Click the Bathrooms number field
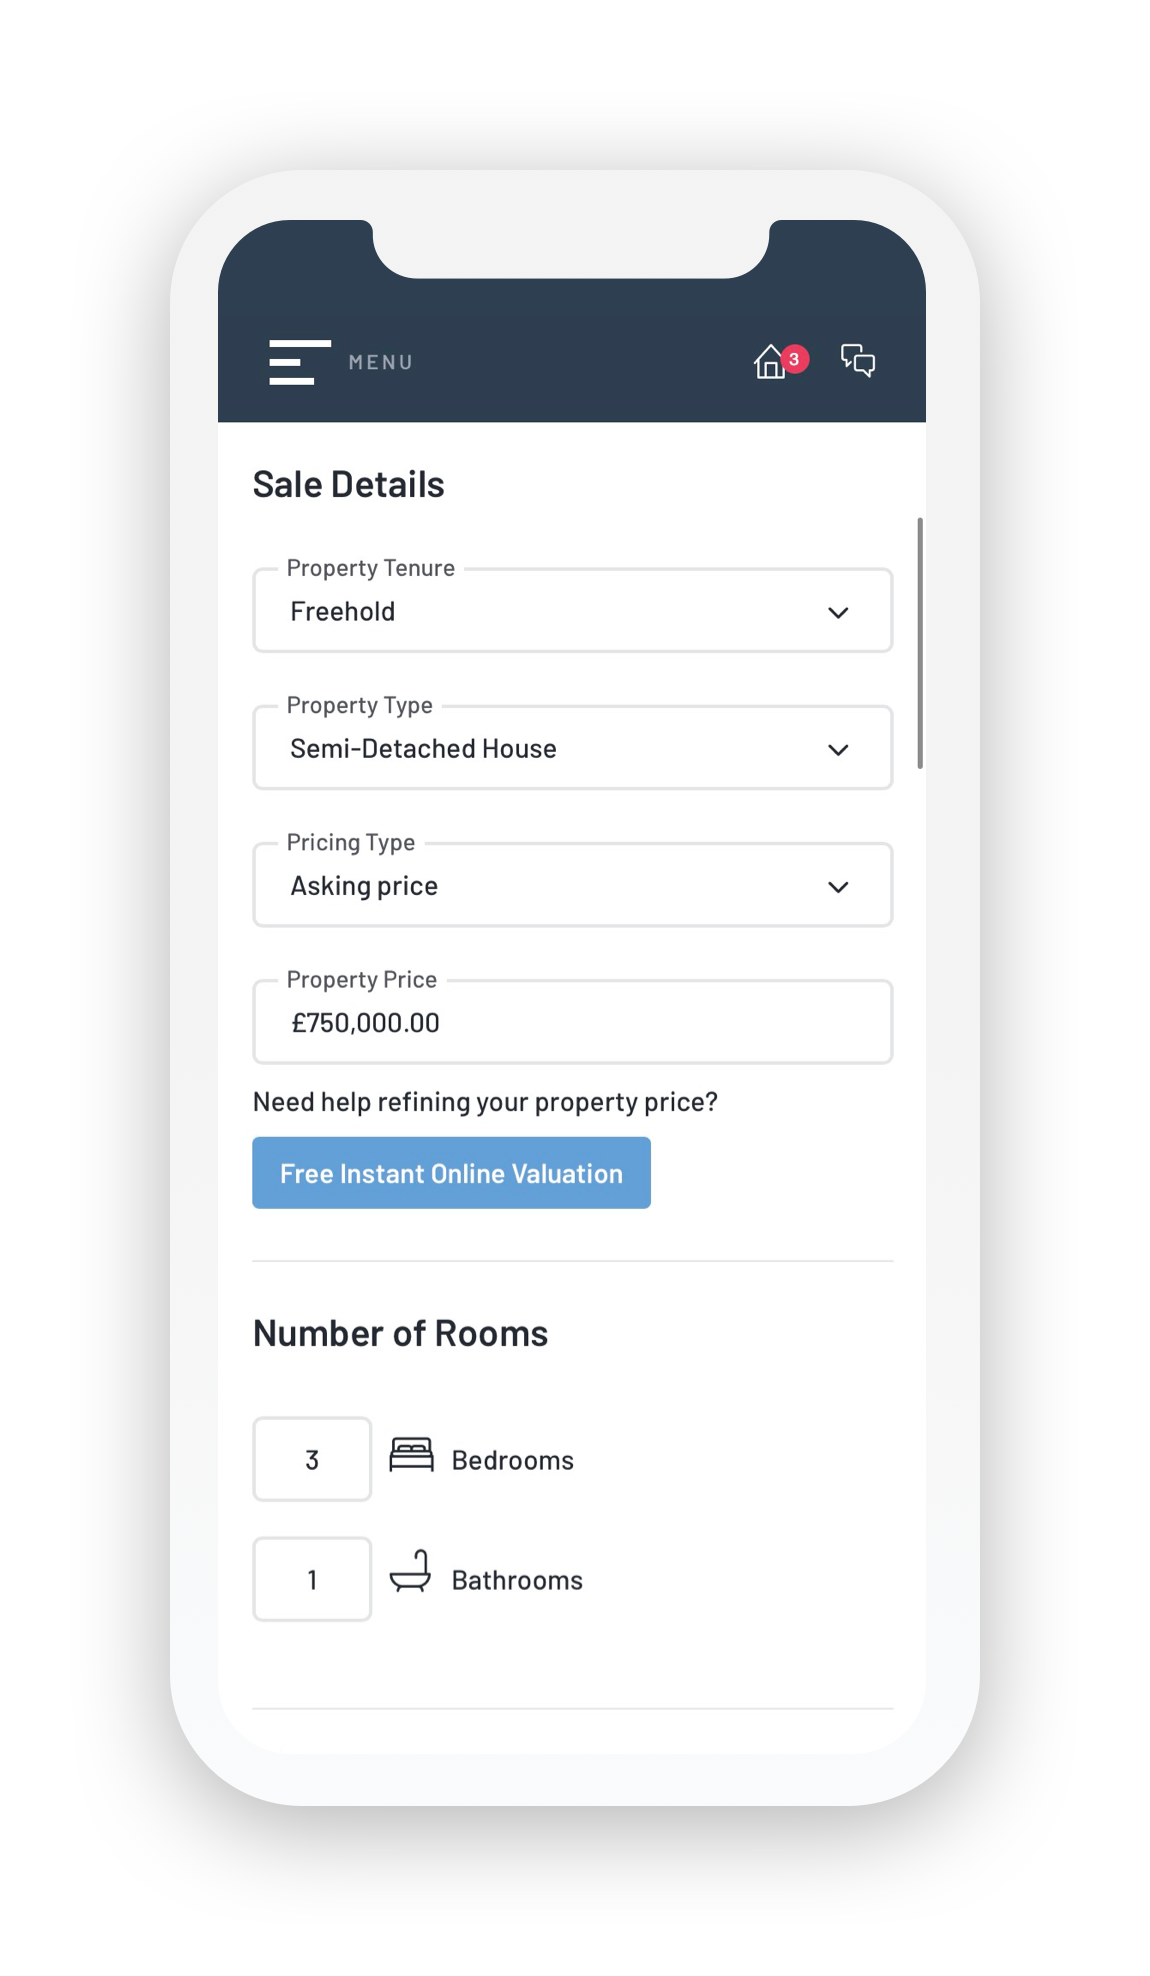 tap(312, 1579)
